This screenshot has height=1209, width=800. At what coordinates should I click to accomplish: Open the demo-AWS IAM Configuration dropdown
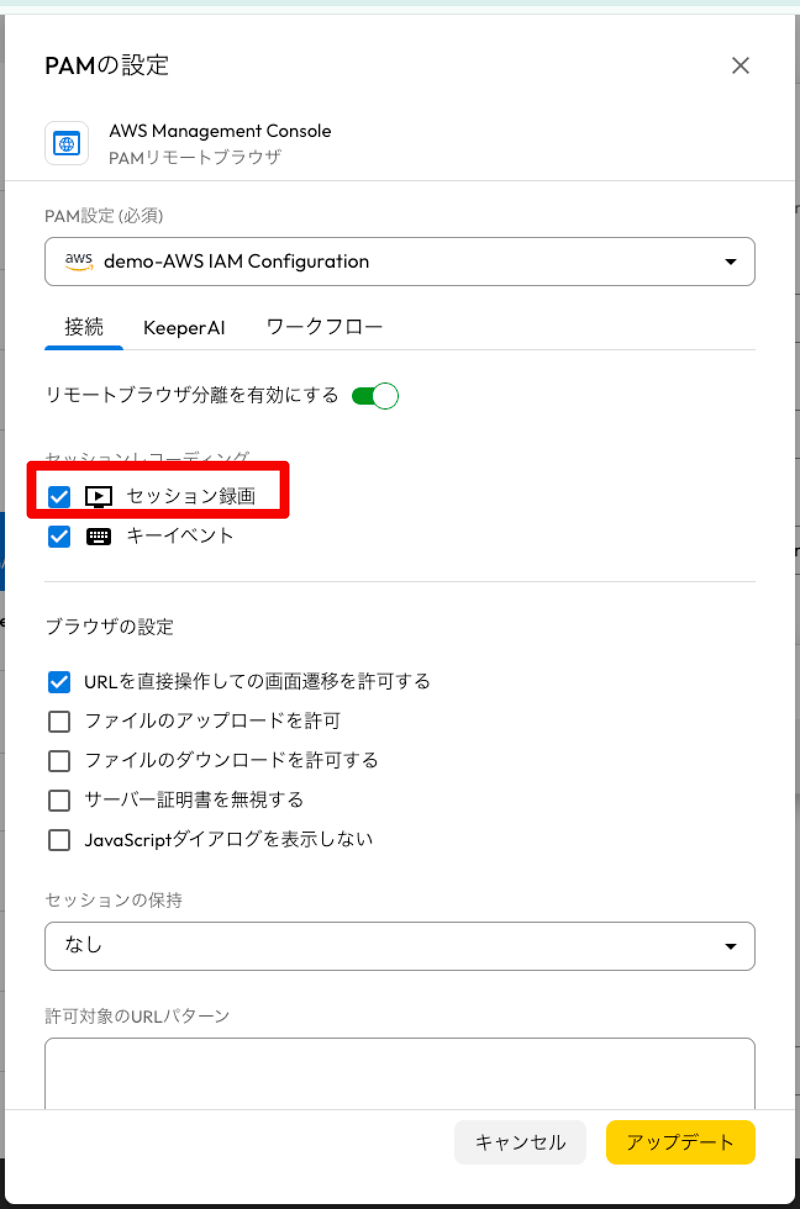click(x=400, y=262)
